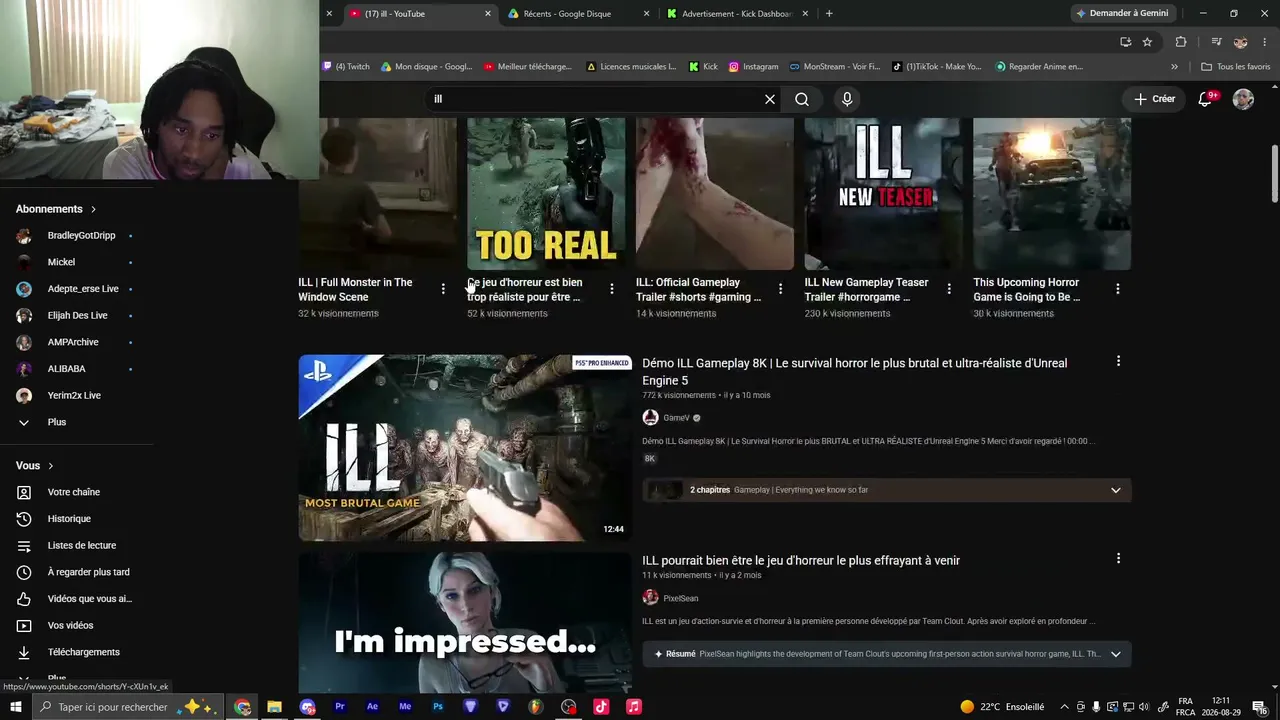Open After Effects from the taskbar
This screenshot has width=1280, height=720.
(372, 707)
